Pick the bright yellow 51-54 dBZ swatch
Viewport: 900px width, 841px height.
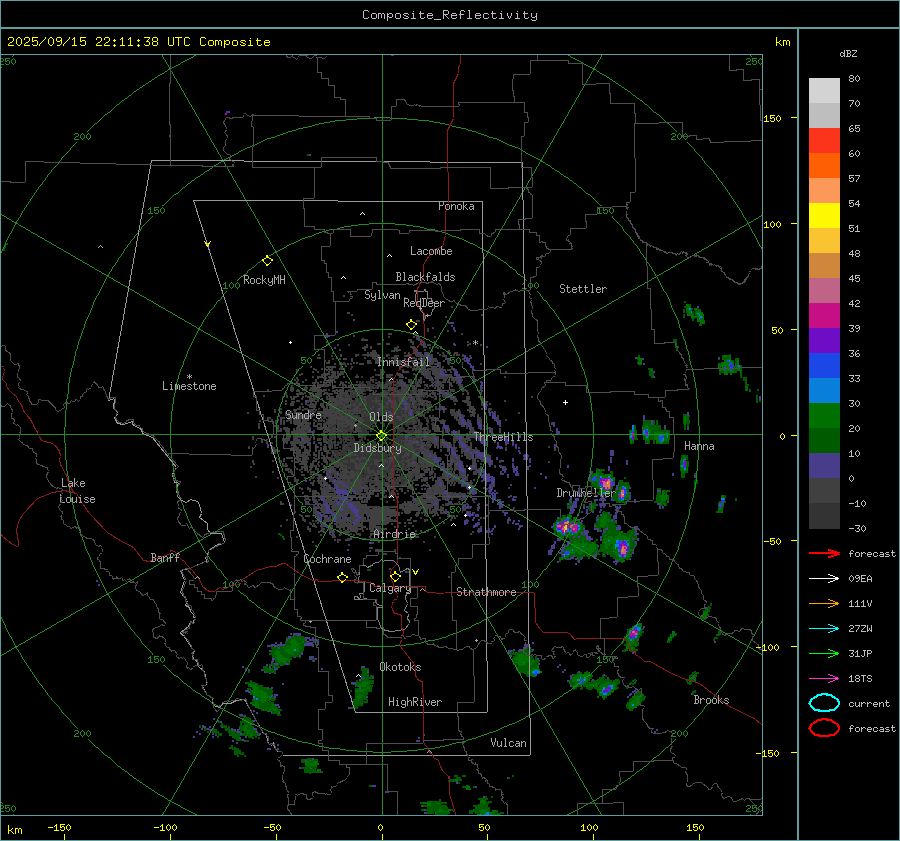824,216
